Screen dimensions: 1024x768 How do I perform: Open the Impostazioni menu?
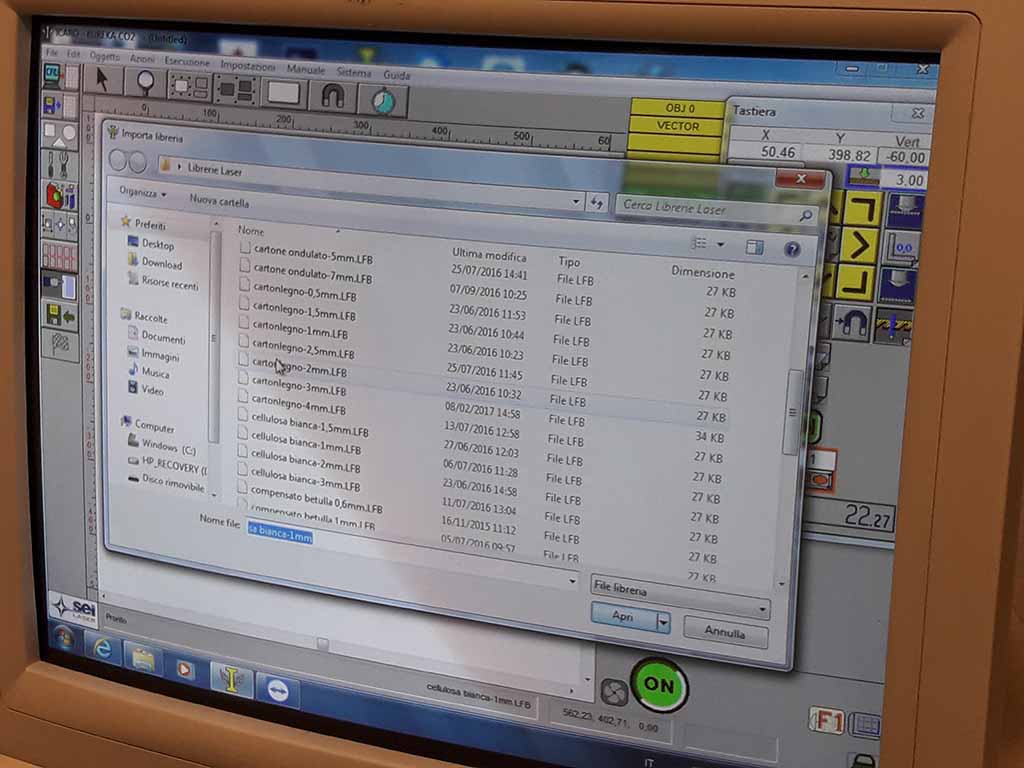tap(248, 65)
